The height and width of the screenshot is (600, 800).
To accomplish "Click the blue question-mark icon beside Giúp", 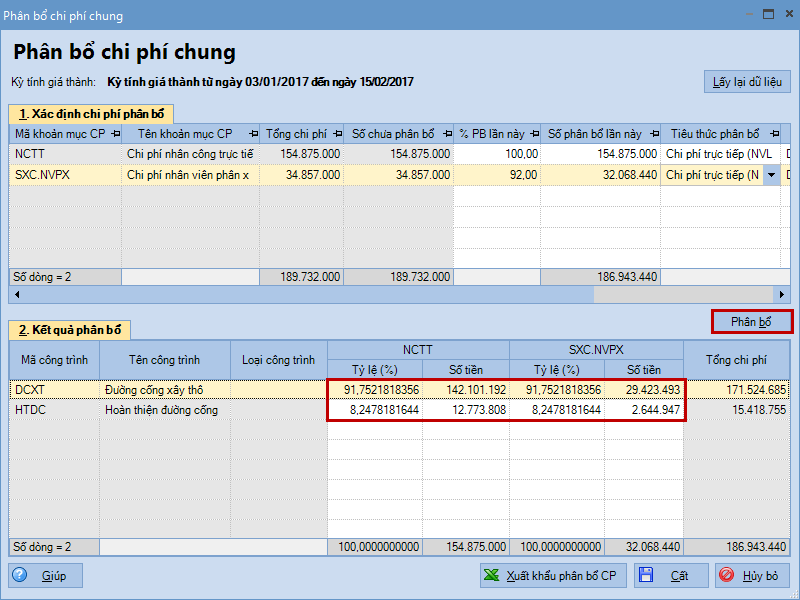I will click(22, 576).
